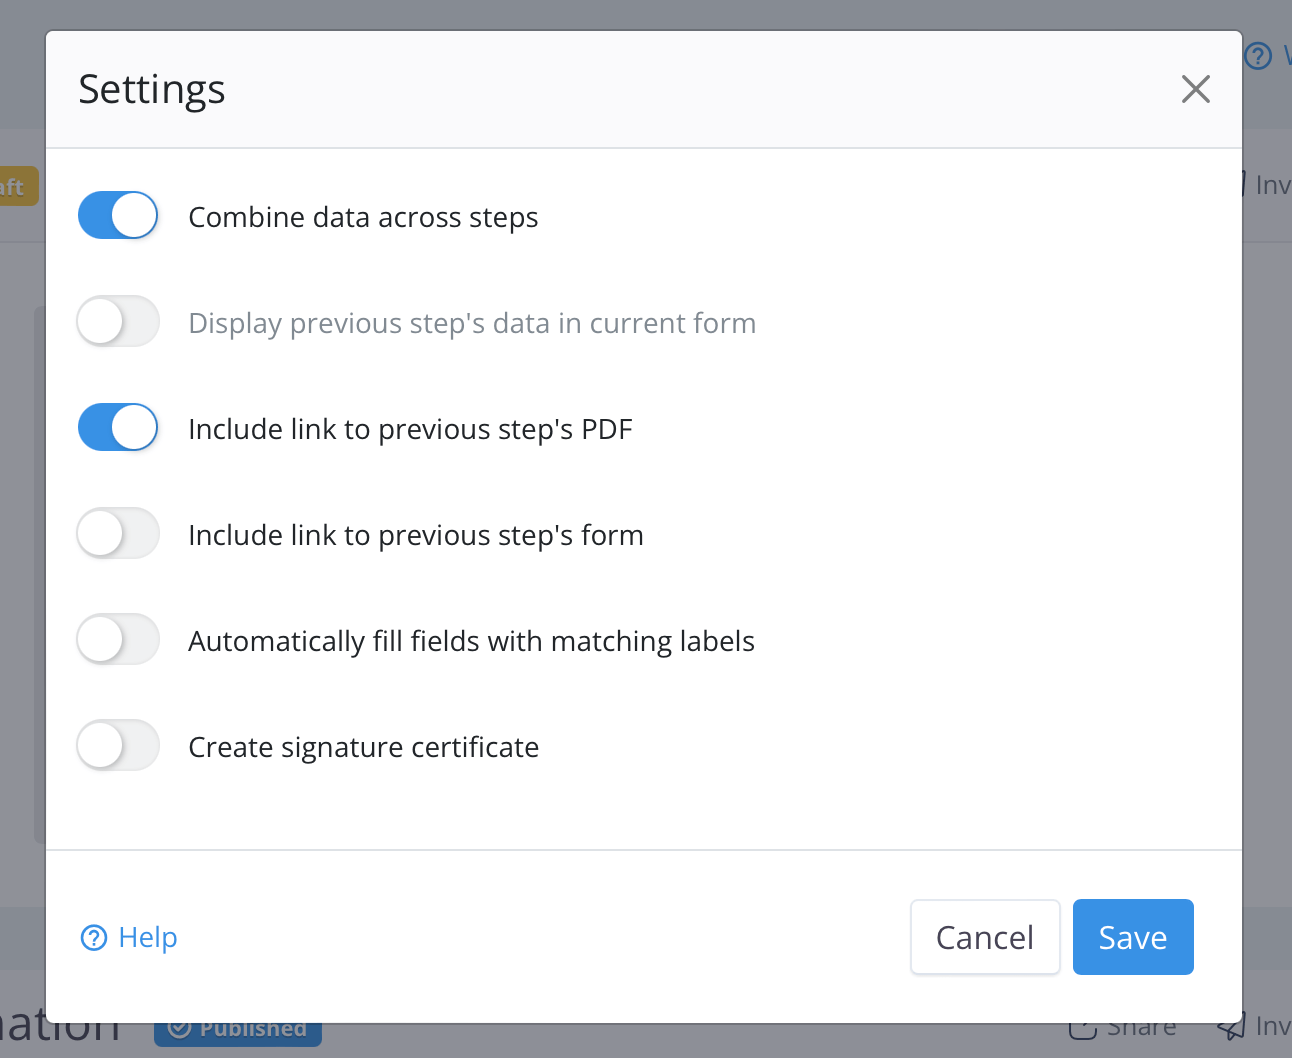Image resolution: width=1292 pixels, height=1058 pixels.
Task: Cancel the settings changes
Action: click(x=984, y=937)
